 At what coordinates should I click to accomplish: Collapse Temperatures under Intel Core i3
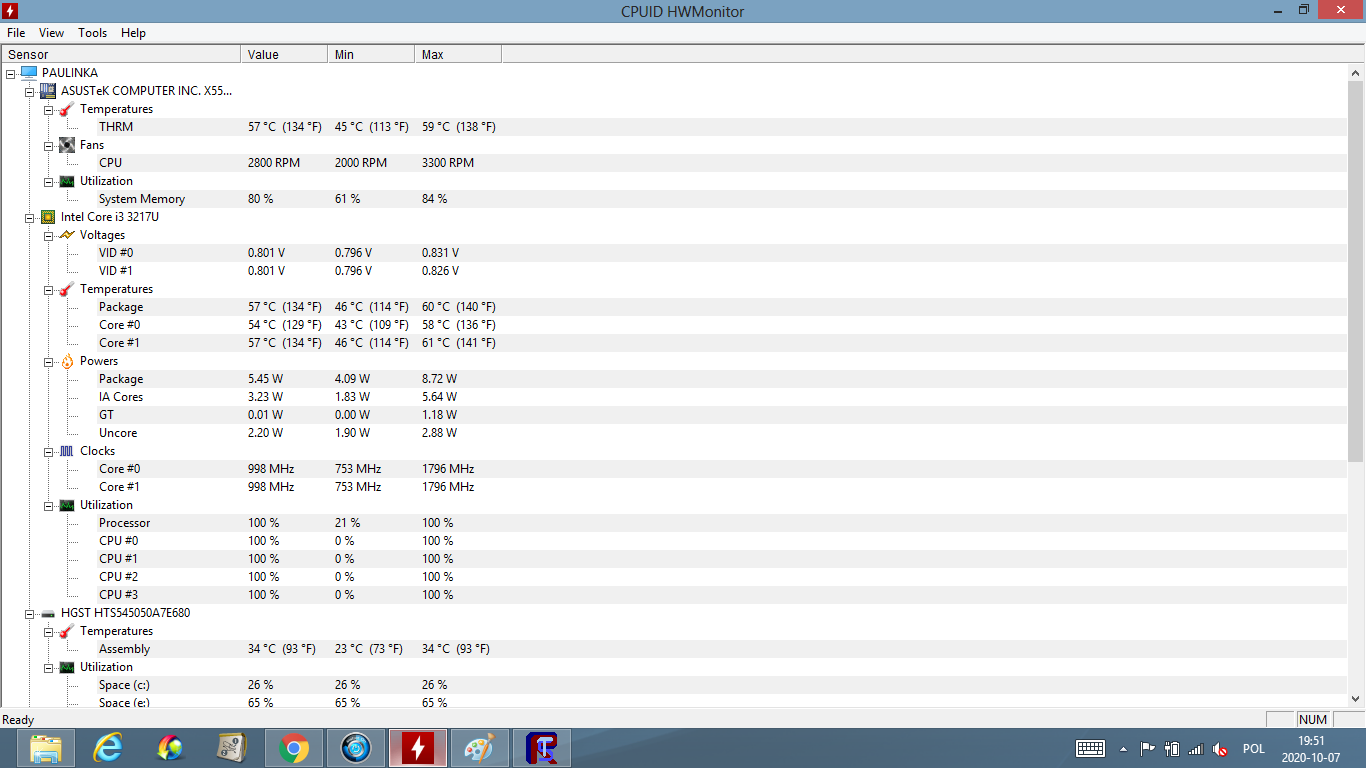[49, 289]
